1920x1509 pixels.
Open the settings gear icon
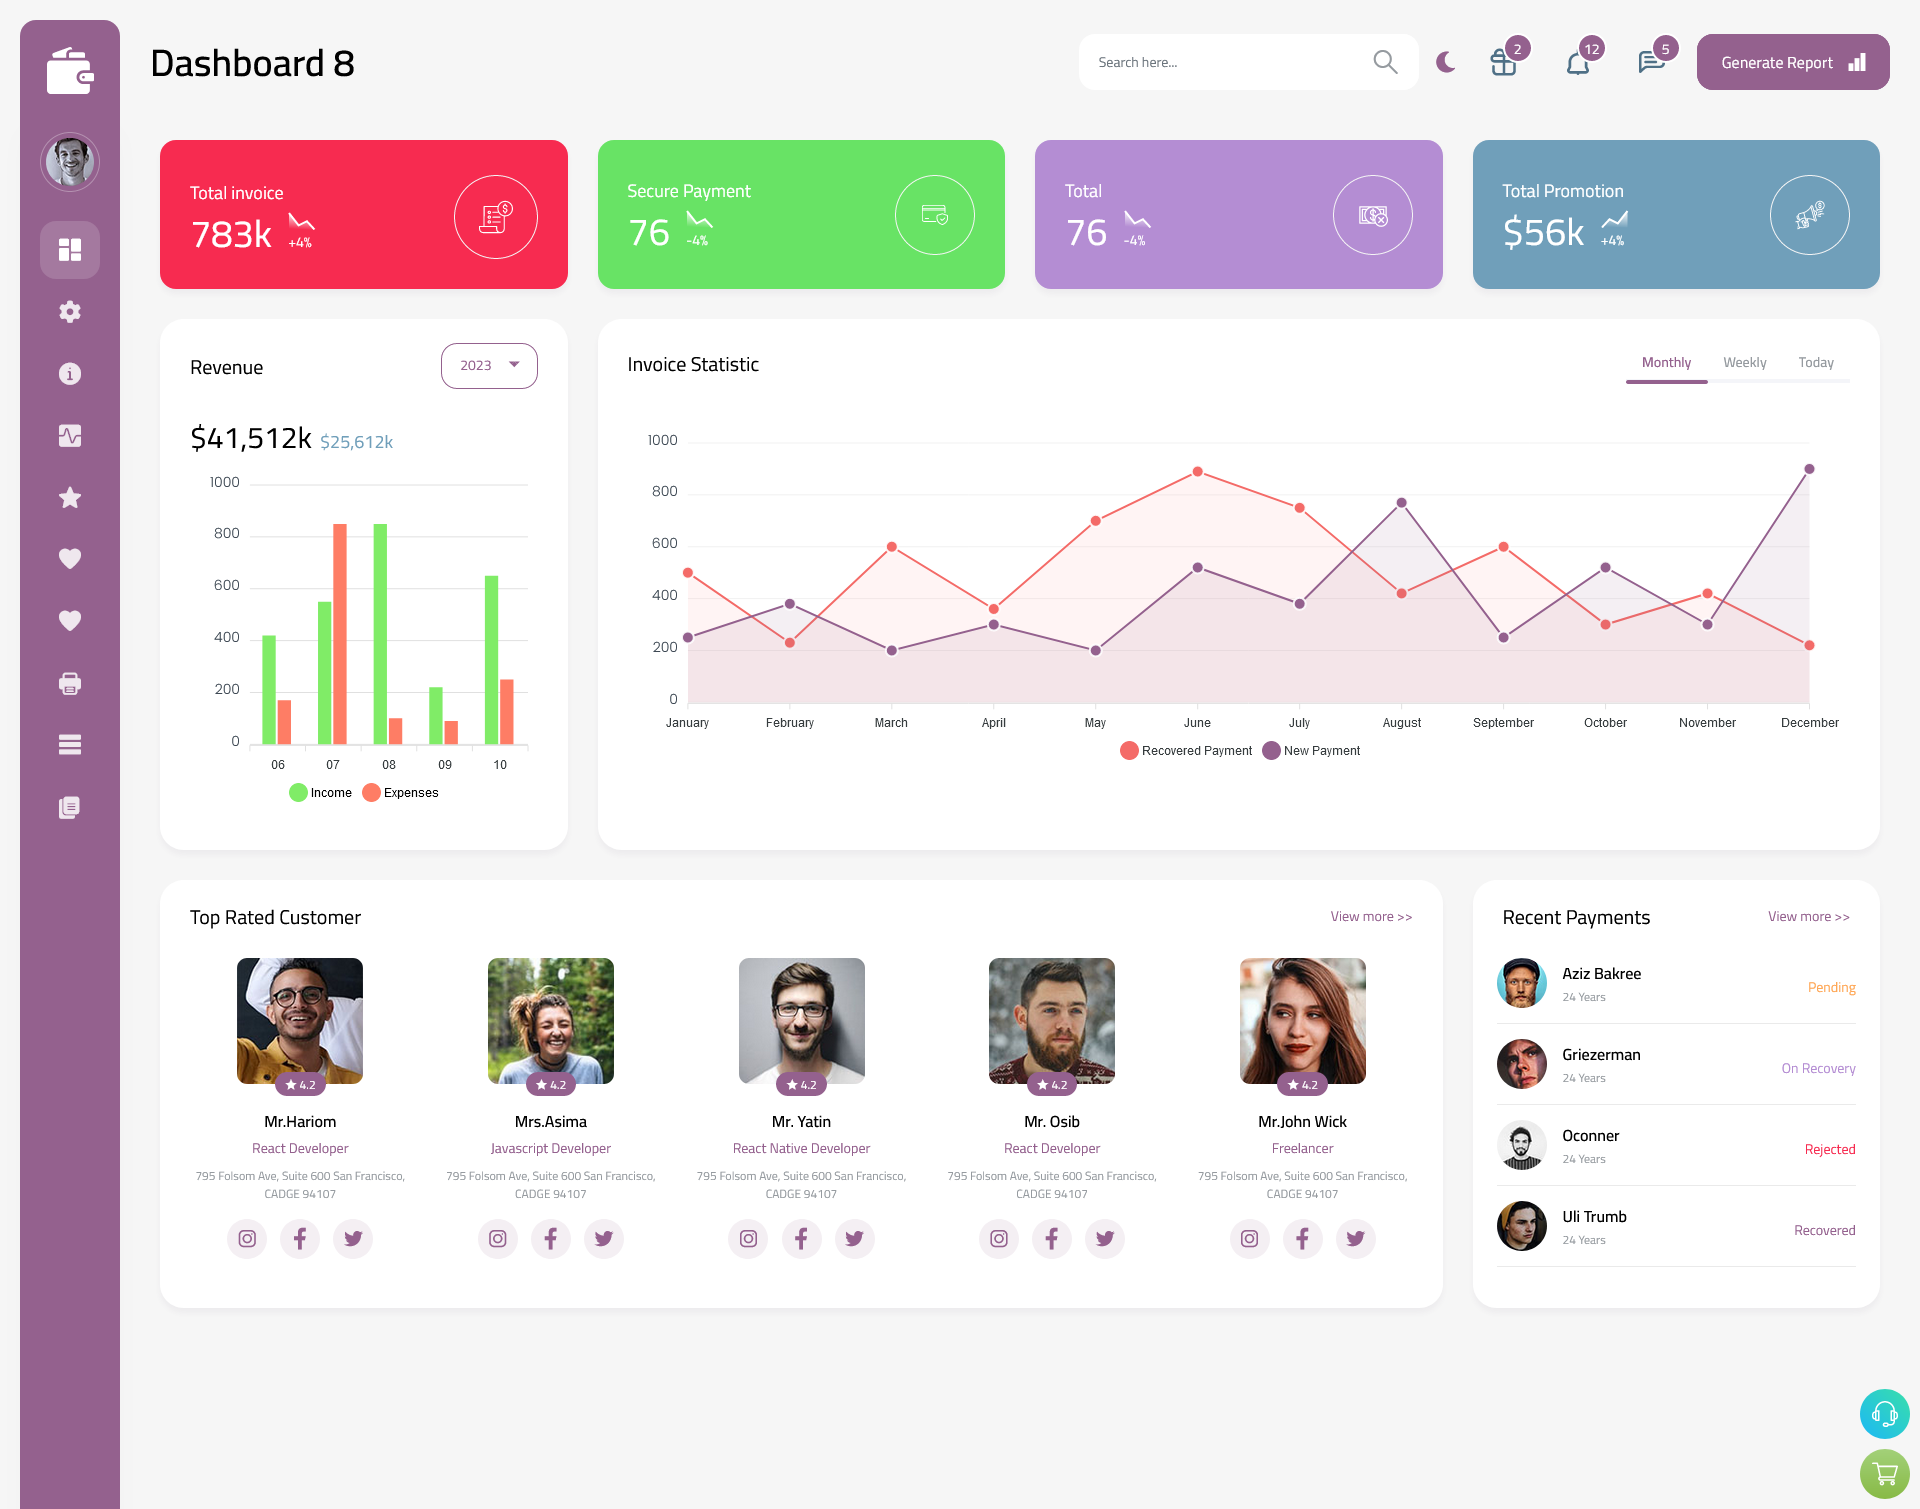pos(70,312)
